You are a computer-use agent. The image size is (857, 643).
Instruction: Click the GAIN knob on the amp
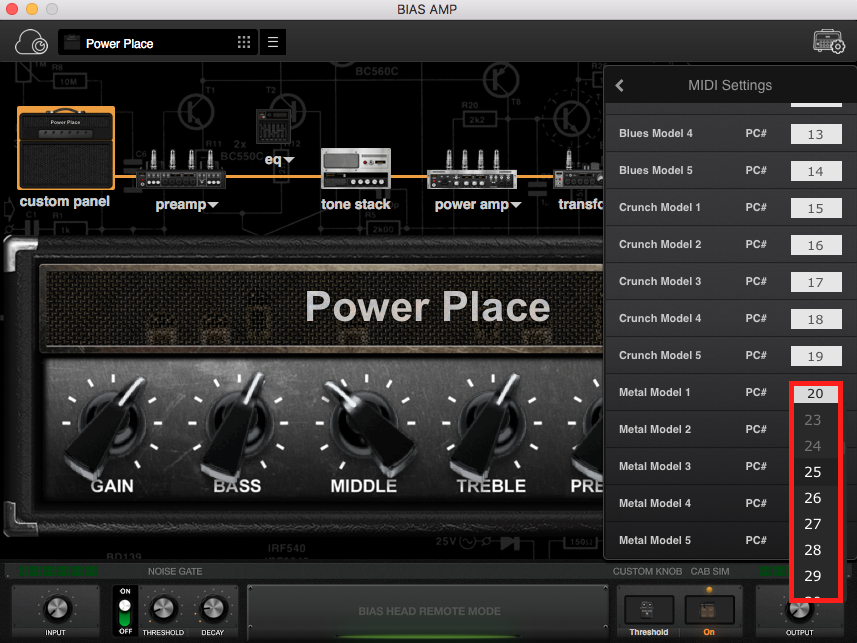[112, 424]
